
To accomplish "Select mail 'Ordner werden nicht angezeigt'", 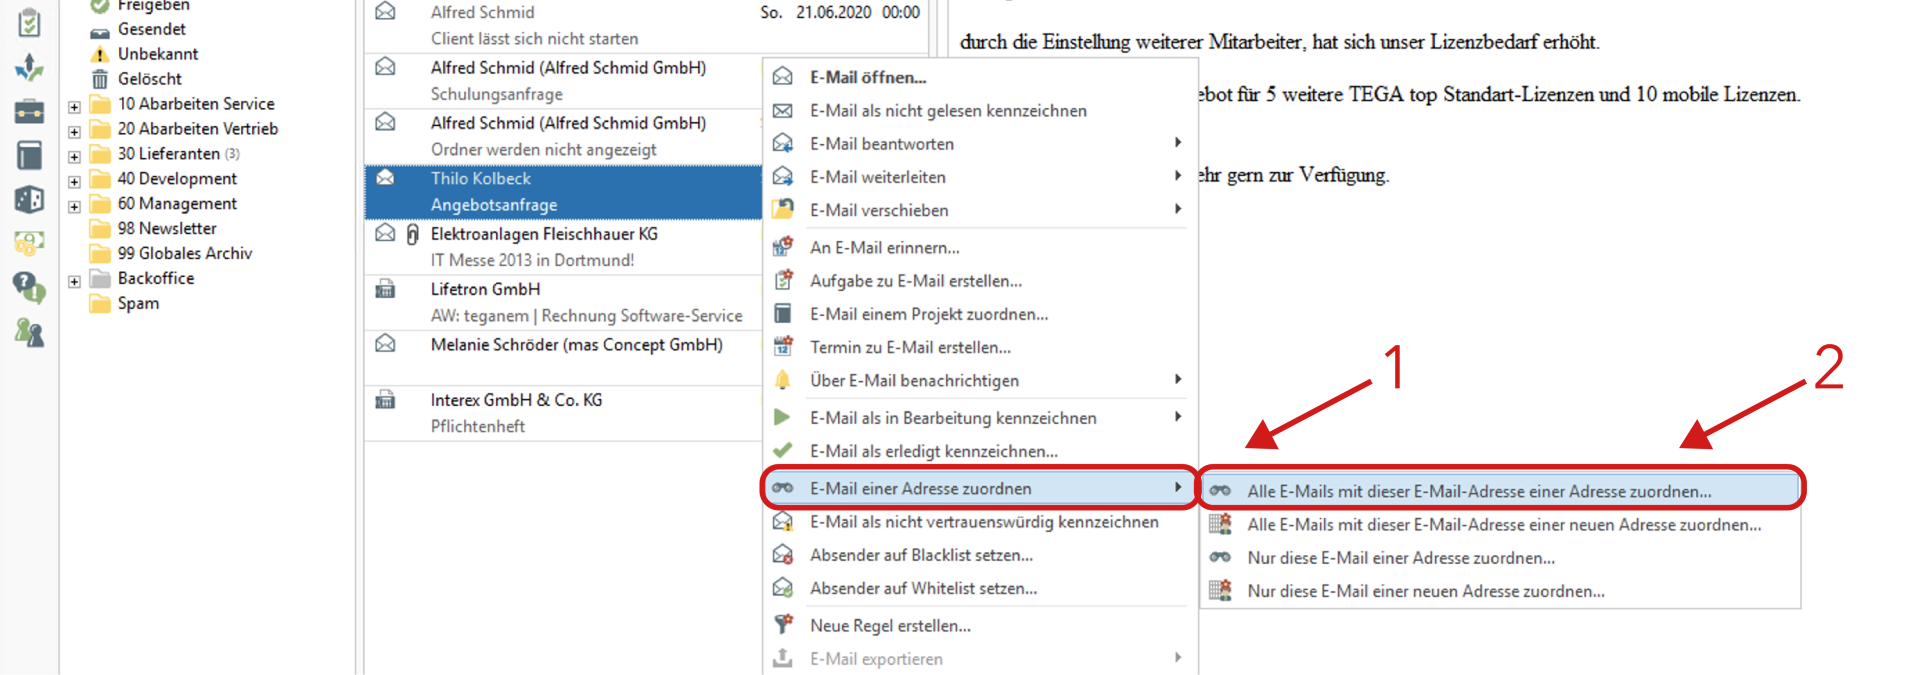I will point(543,150).
